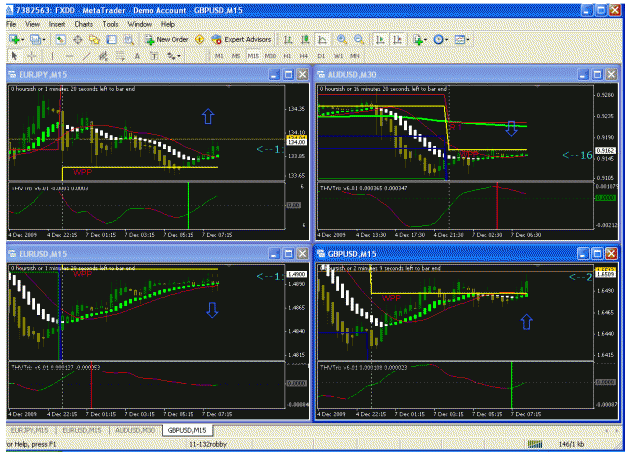Open the Help menu
The image size is (625, 452).
(168, 24)
